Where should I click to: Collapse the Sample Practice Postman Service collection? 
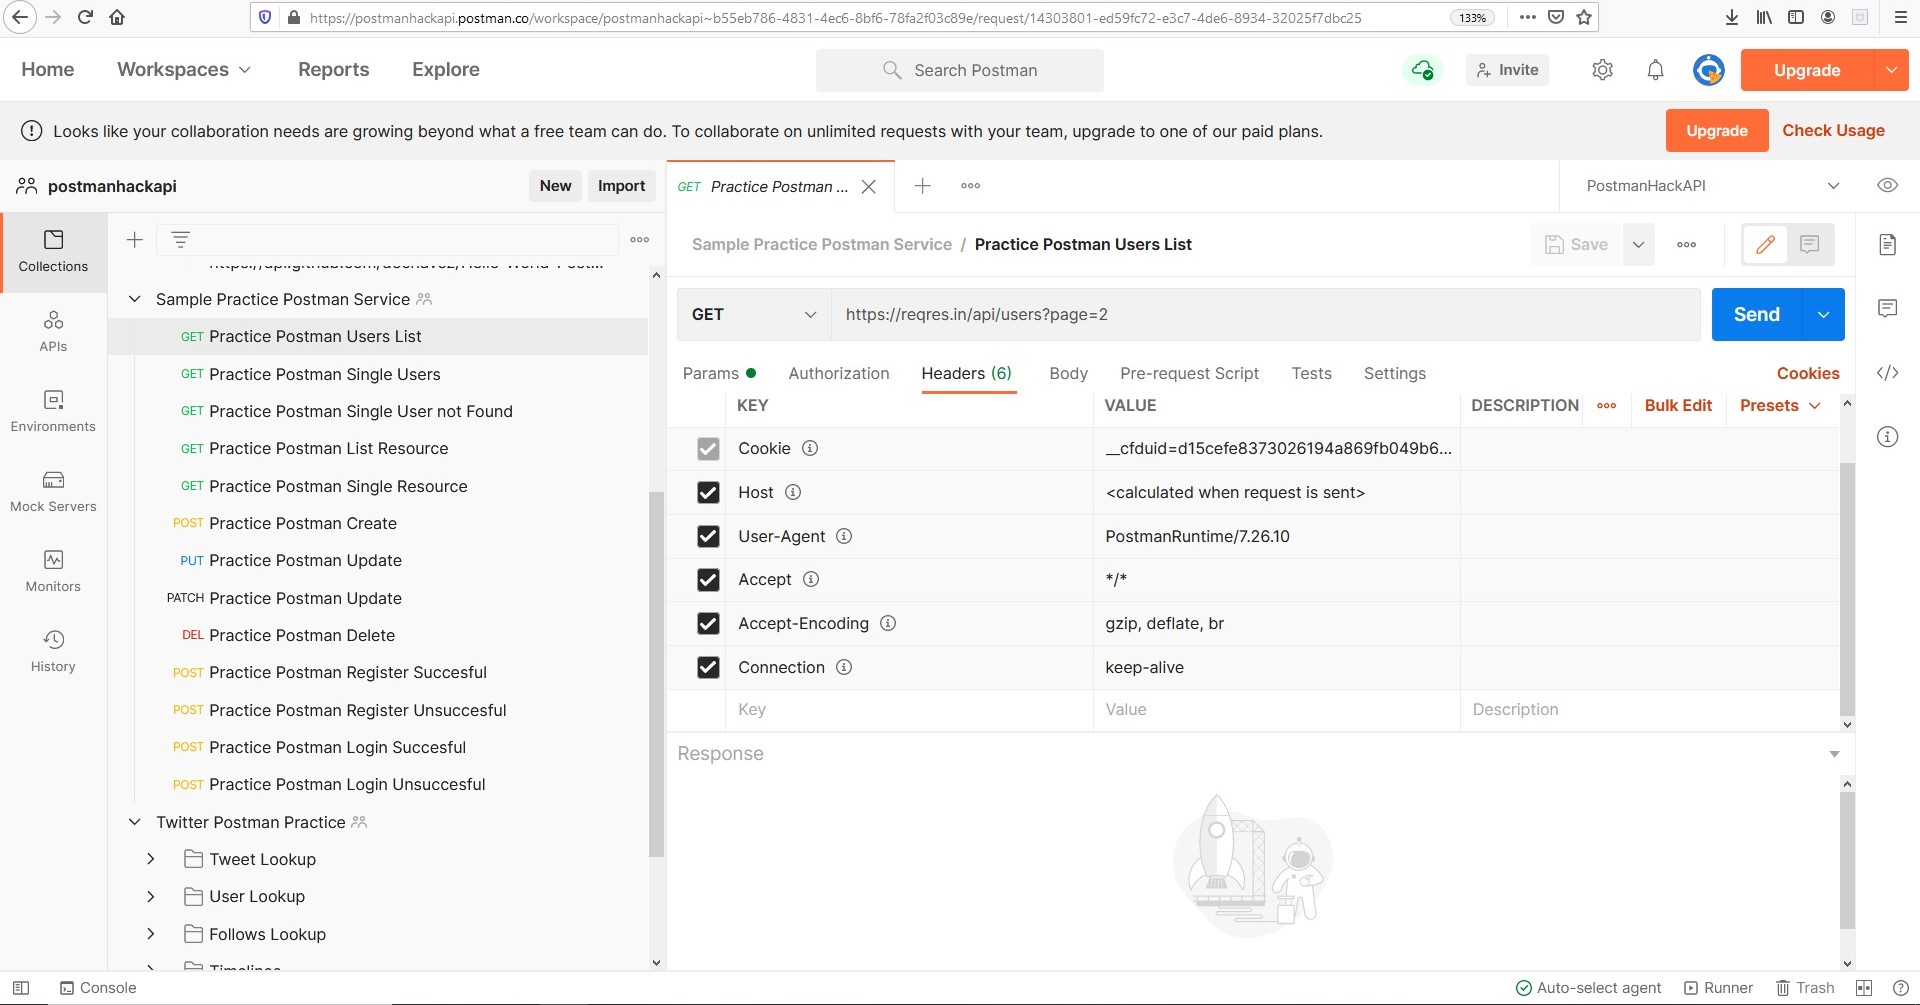[x=135, y=299]
